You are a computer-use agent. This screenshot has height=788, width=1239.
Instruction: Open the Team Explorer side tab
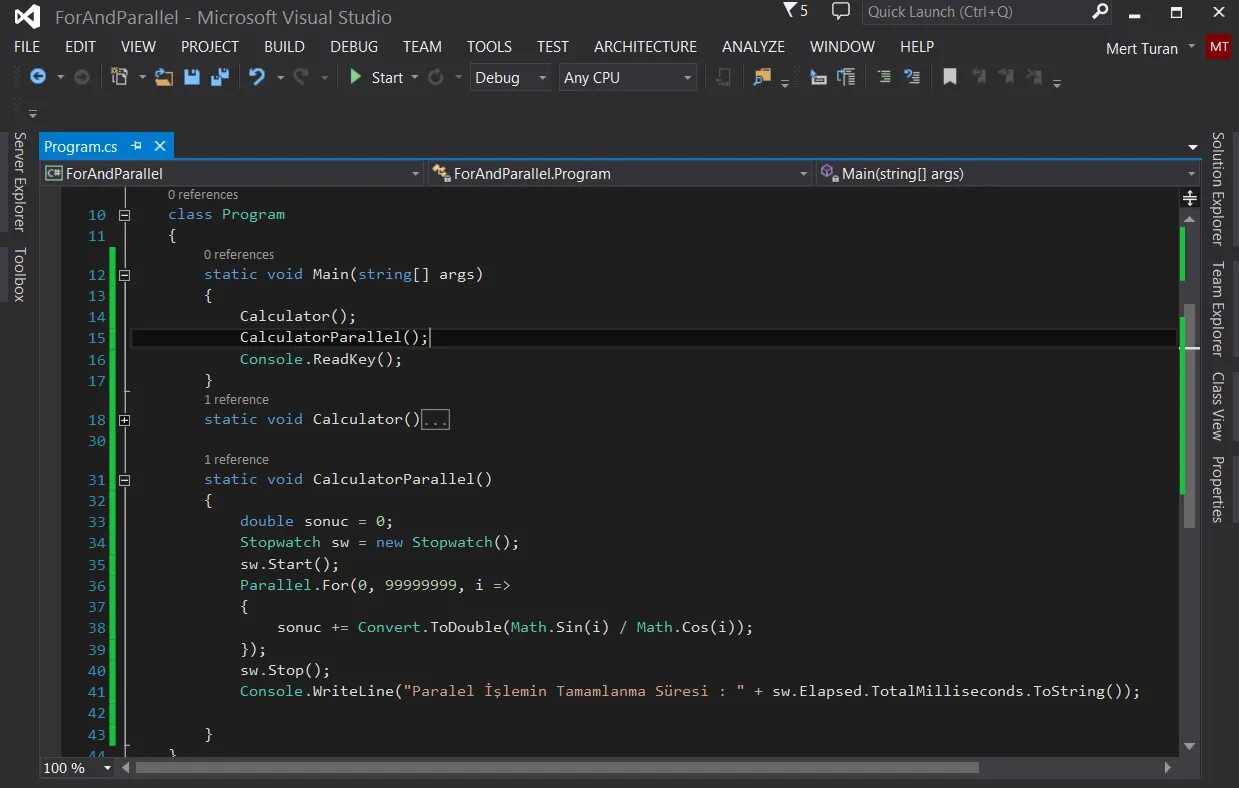point(1217,308)
